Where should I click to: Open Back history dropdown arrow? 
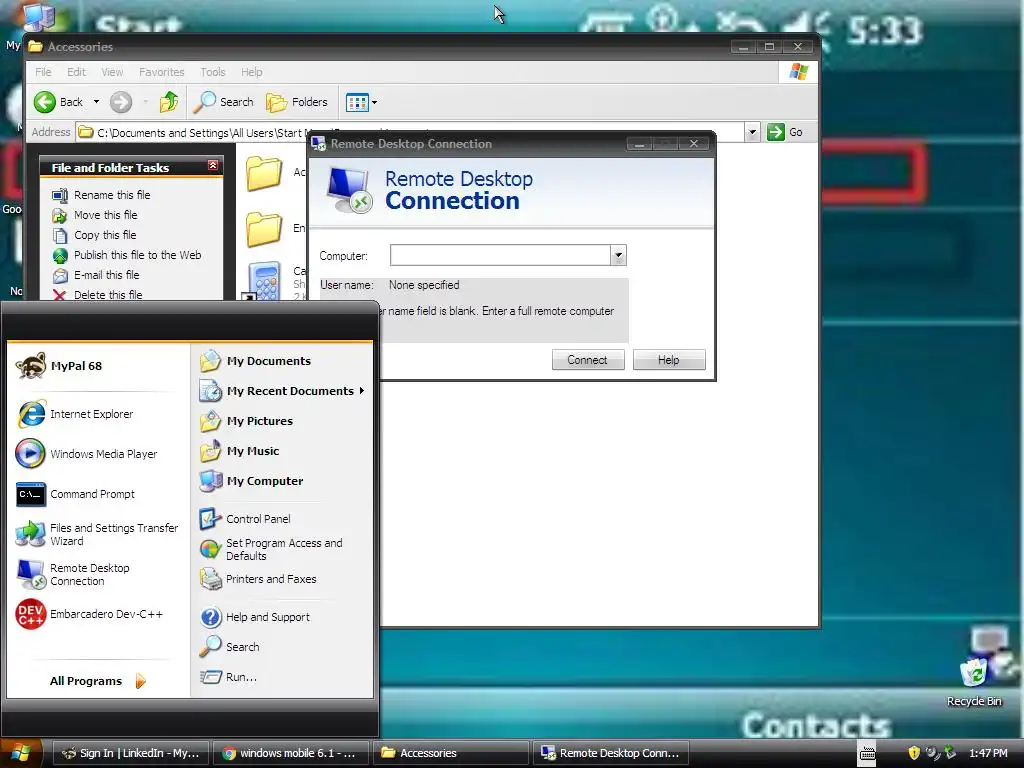click(96, 102)
